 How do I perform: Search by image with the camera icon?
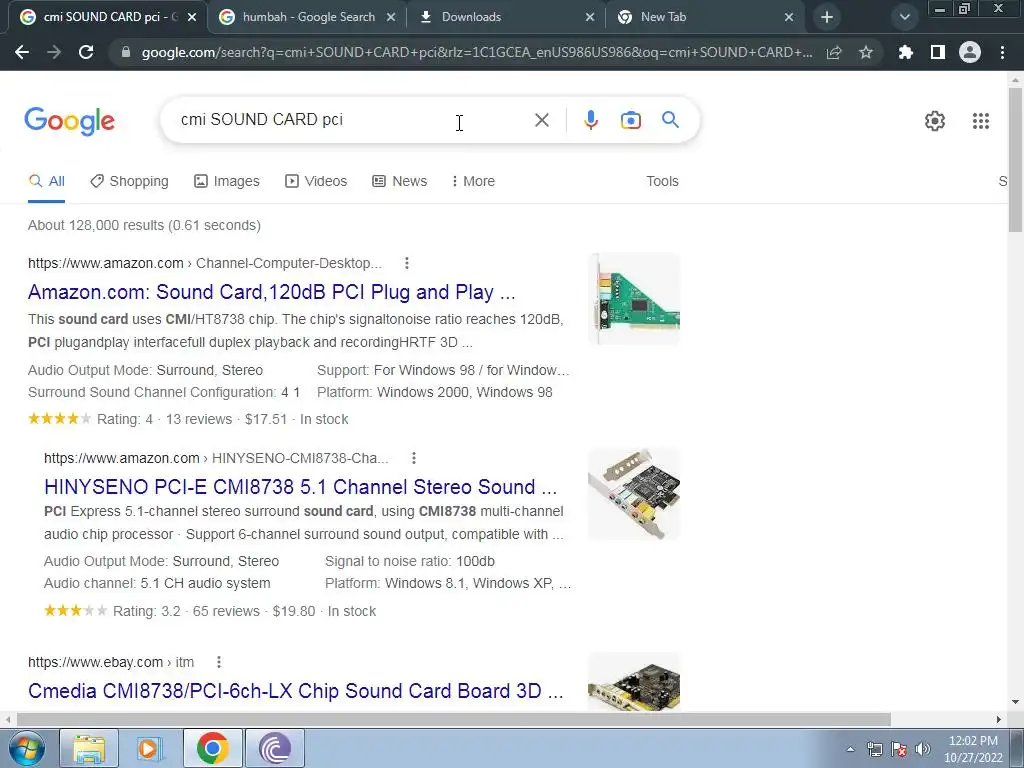pos(631,120)
